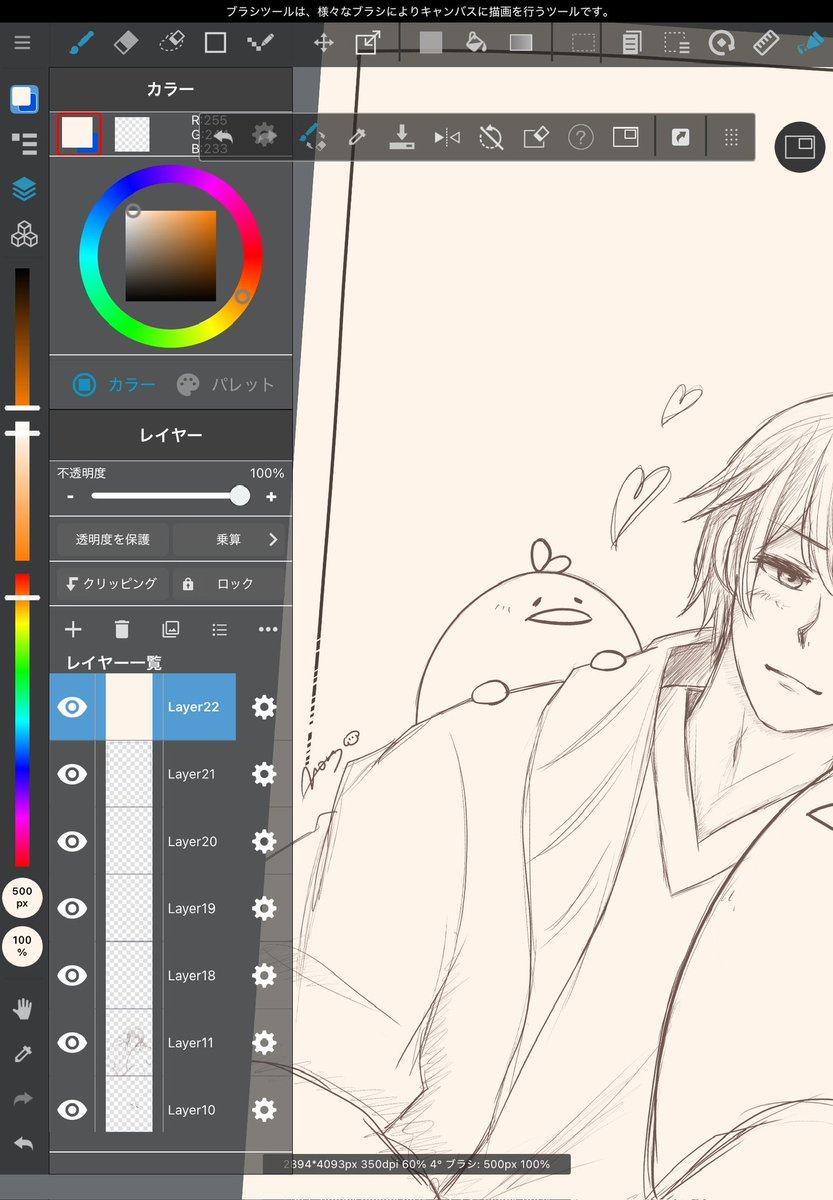Open the layers sidebar icon
Image resolution: width=833 pixels, height=1200 pixels.
(x=24, y=189)
